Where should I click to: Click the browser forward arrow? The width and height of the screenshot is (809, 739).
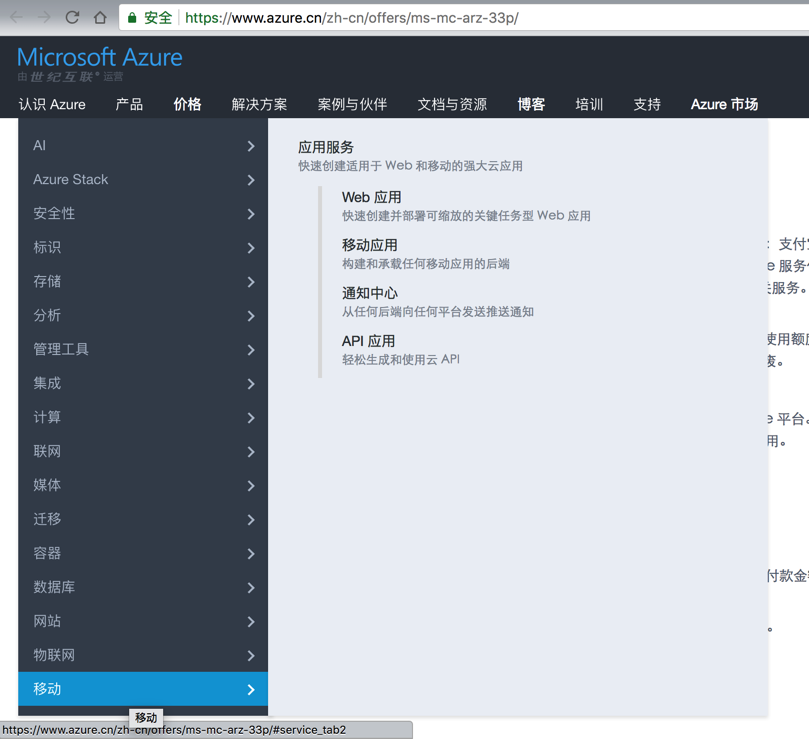point(44,18)
